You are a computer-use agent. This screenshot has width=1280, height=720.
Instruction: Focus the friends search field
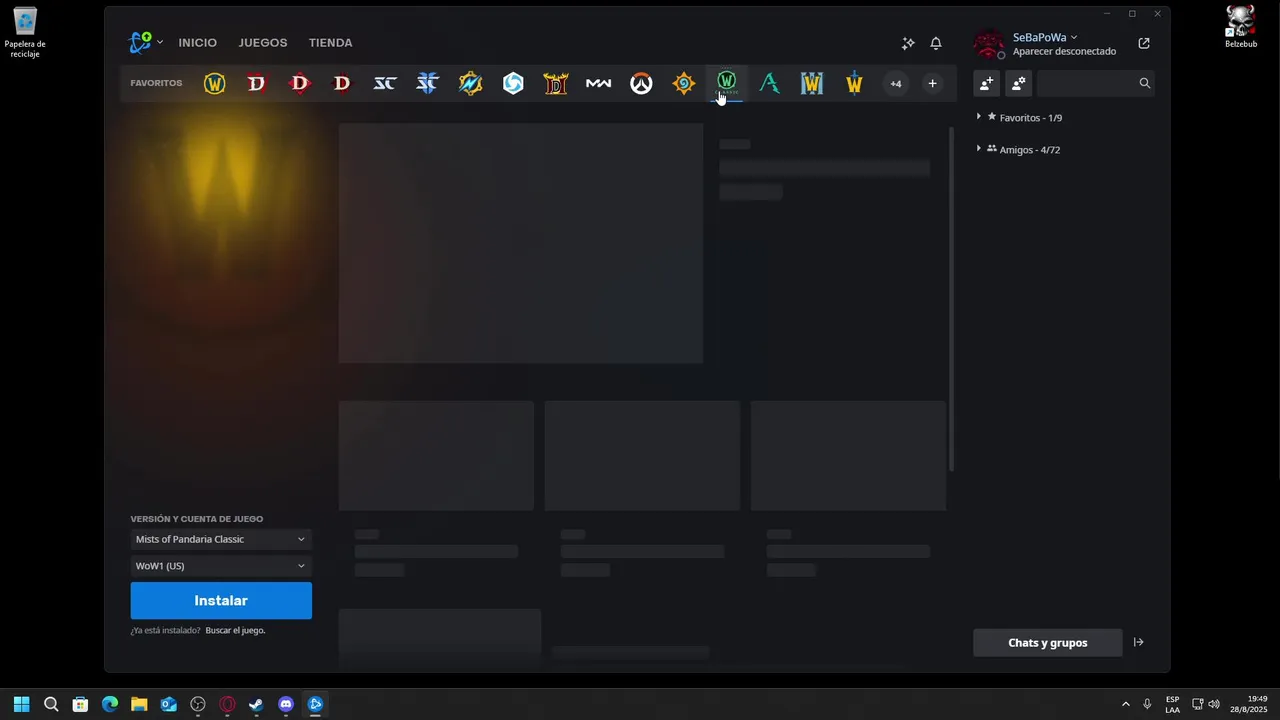click(1096, 83)
